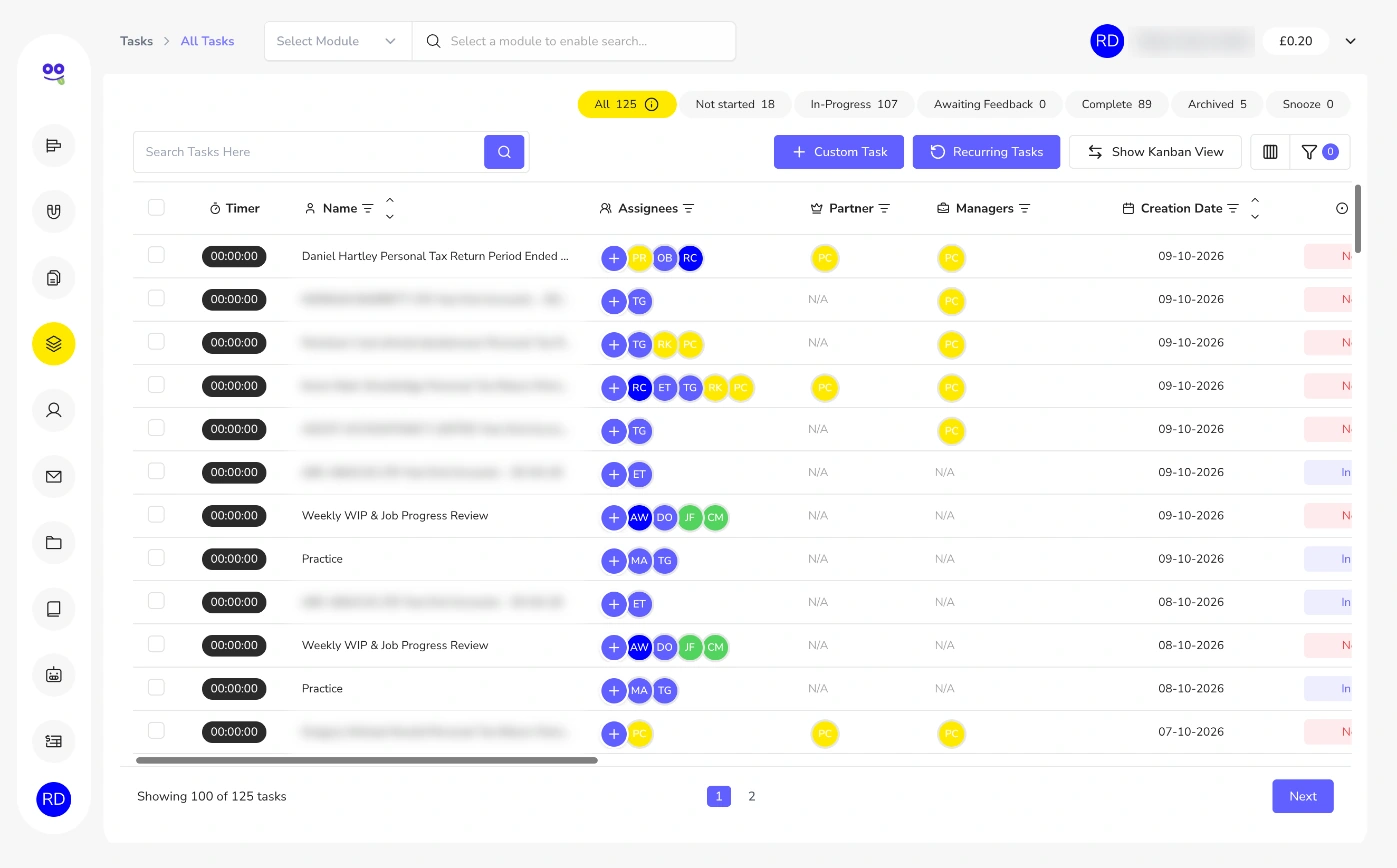The image size is (1397, 868).
Task: Open the person icon in the sidebar
Action: coord(54,409)
